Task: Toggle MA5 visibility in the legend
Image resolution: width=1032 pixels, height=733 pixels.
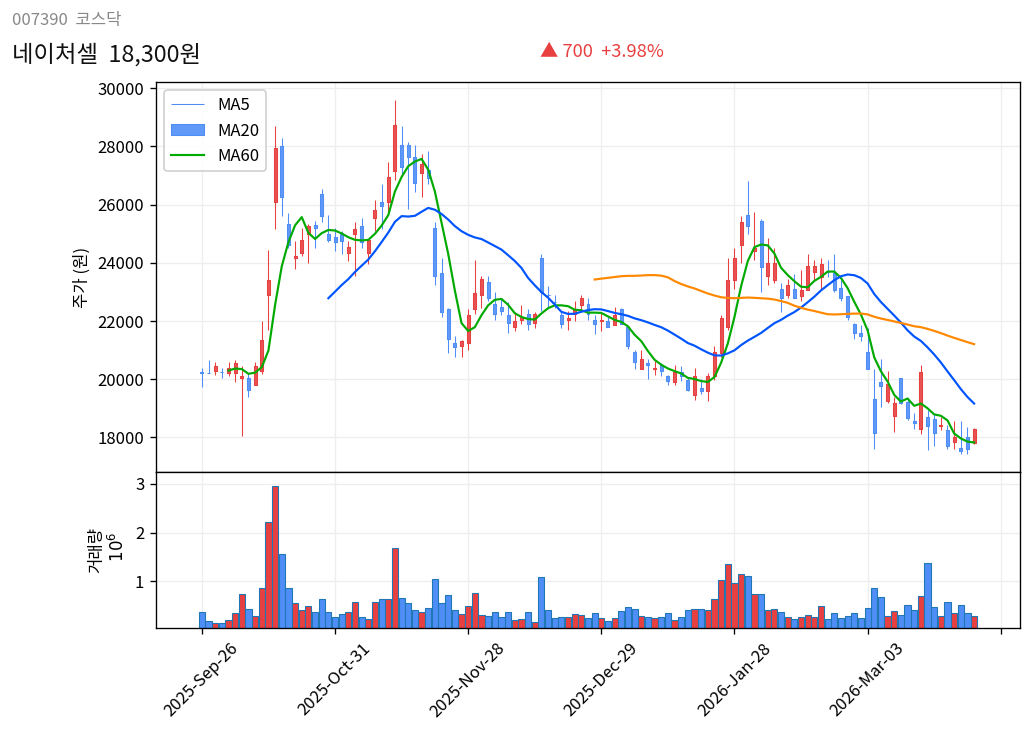Action: coord(232,104)
